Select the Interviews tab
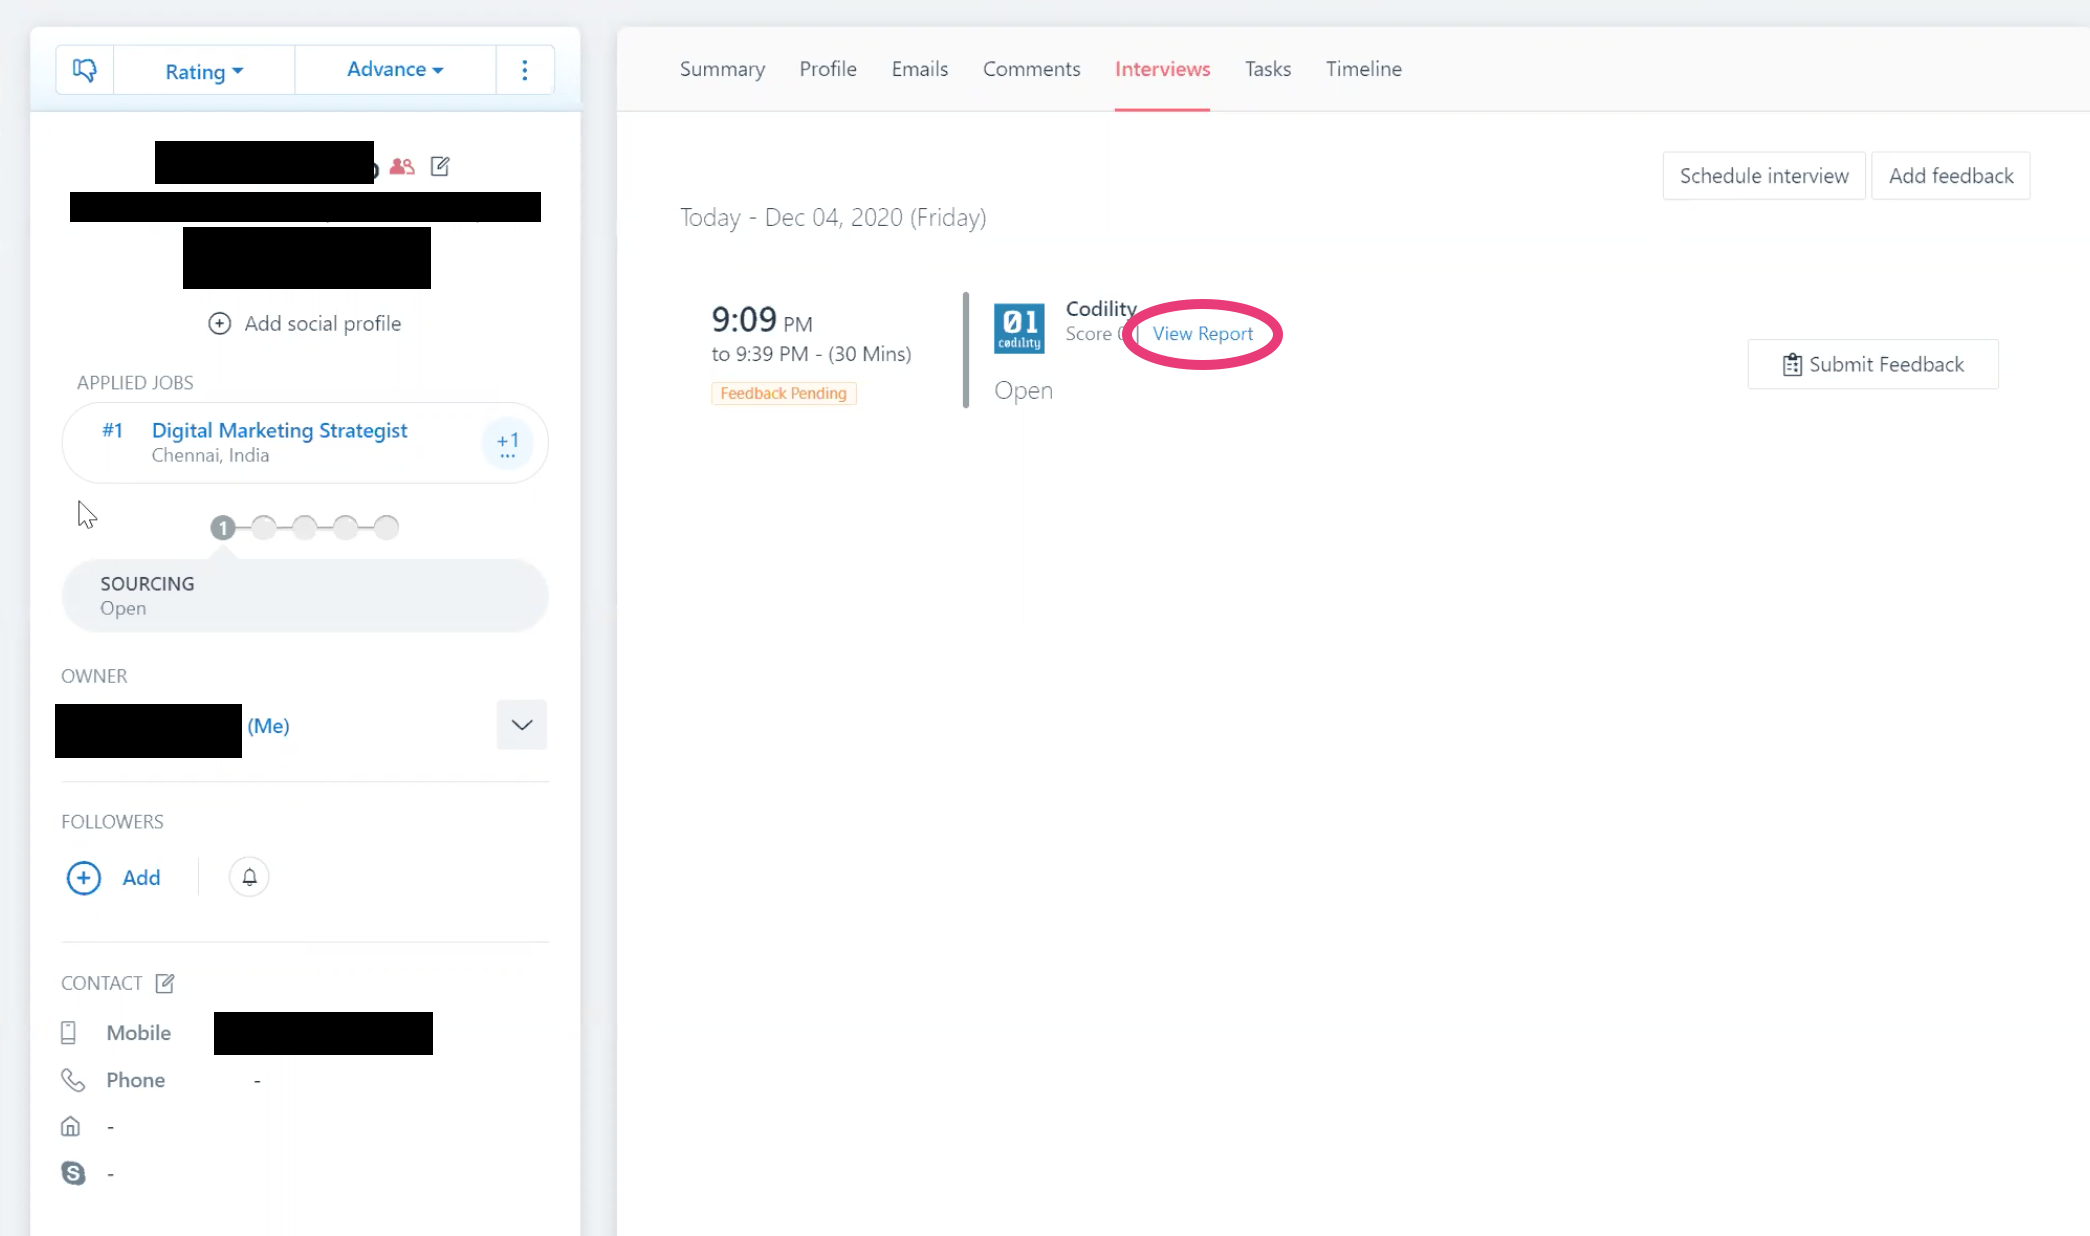 [x=1163, y=69]
